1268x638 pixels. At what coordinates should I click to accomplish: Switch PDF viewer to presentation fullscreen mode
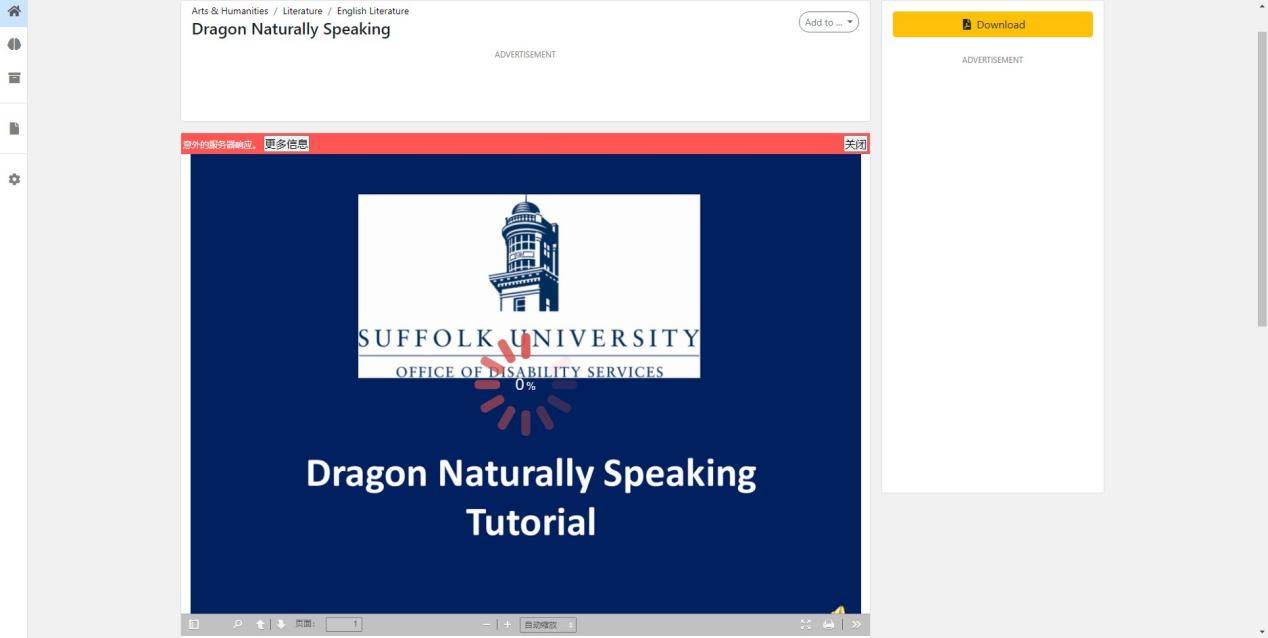[806, 624]
